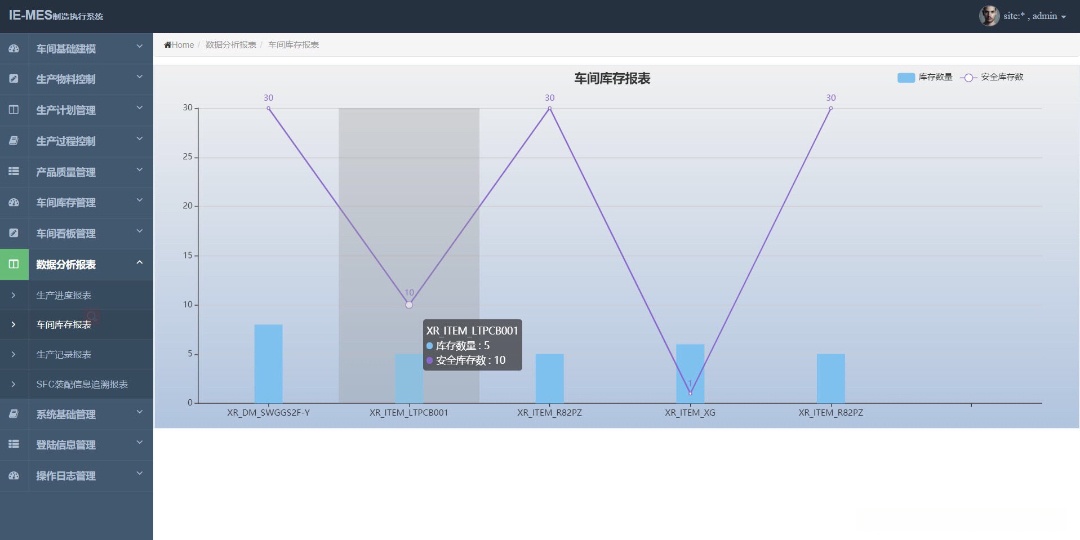The height and width of the screenshot is (540, 1080).
Task: Click the 产品质量管理 list icon
Action: (14, 172)
